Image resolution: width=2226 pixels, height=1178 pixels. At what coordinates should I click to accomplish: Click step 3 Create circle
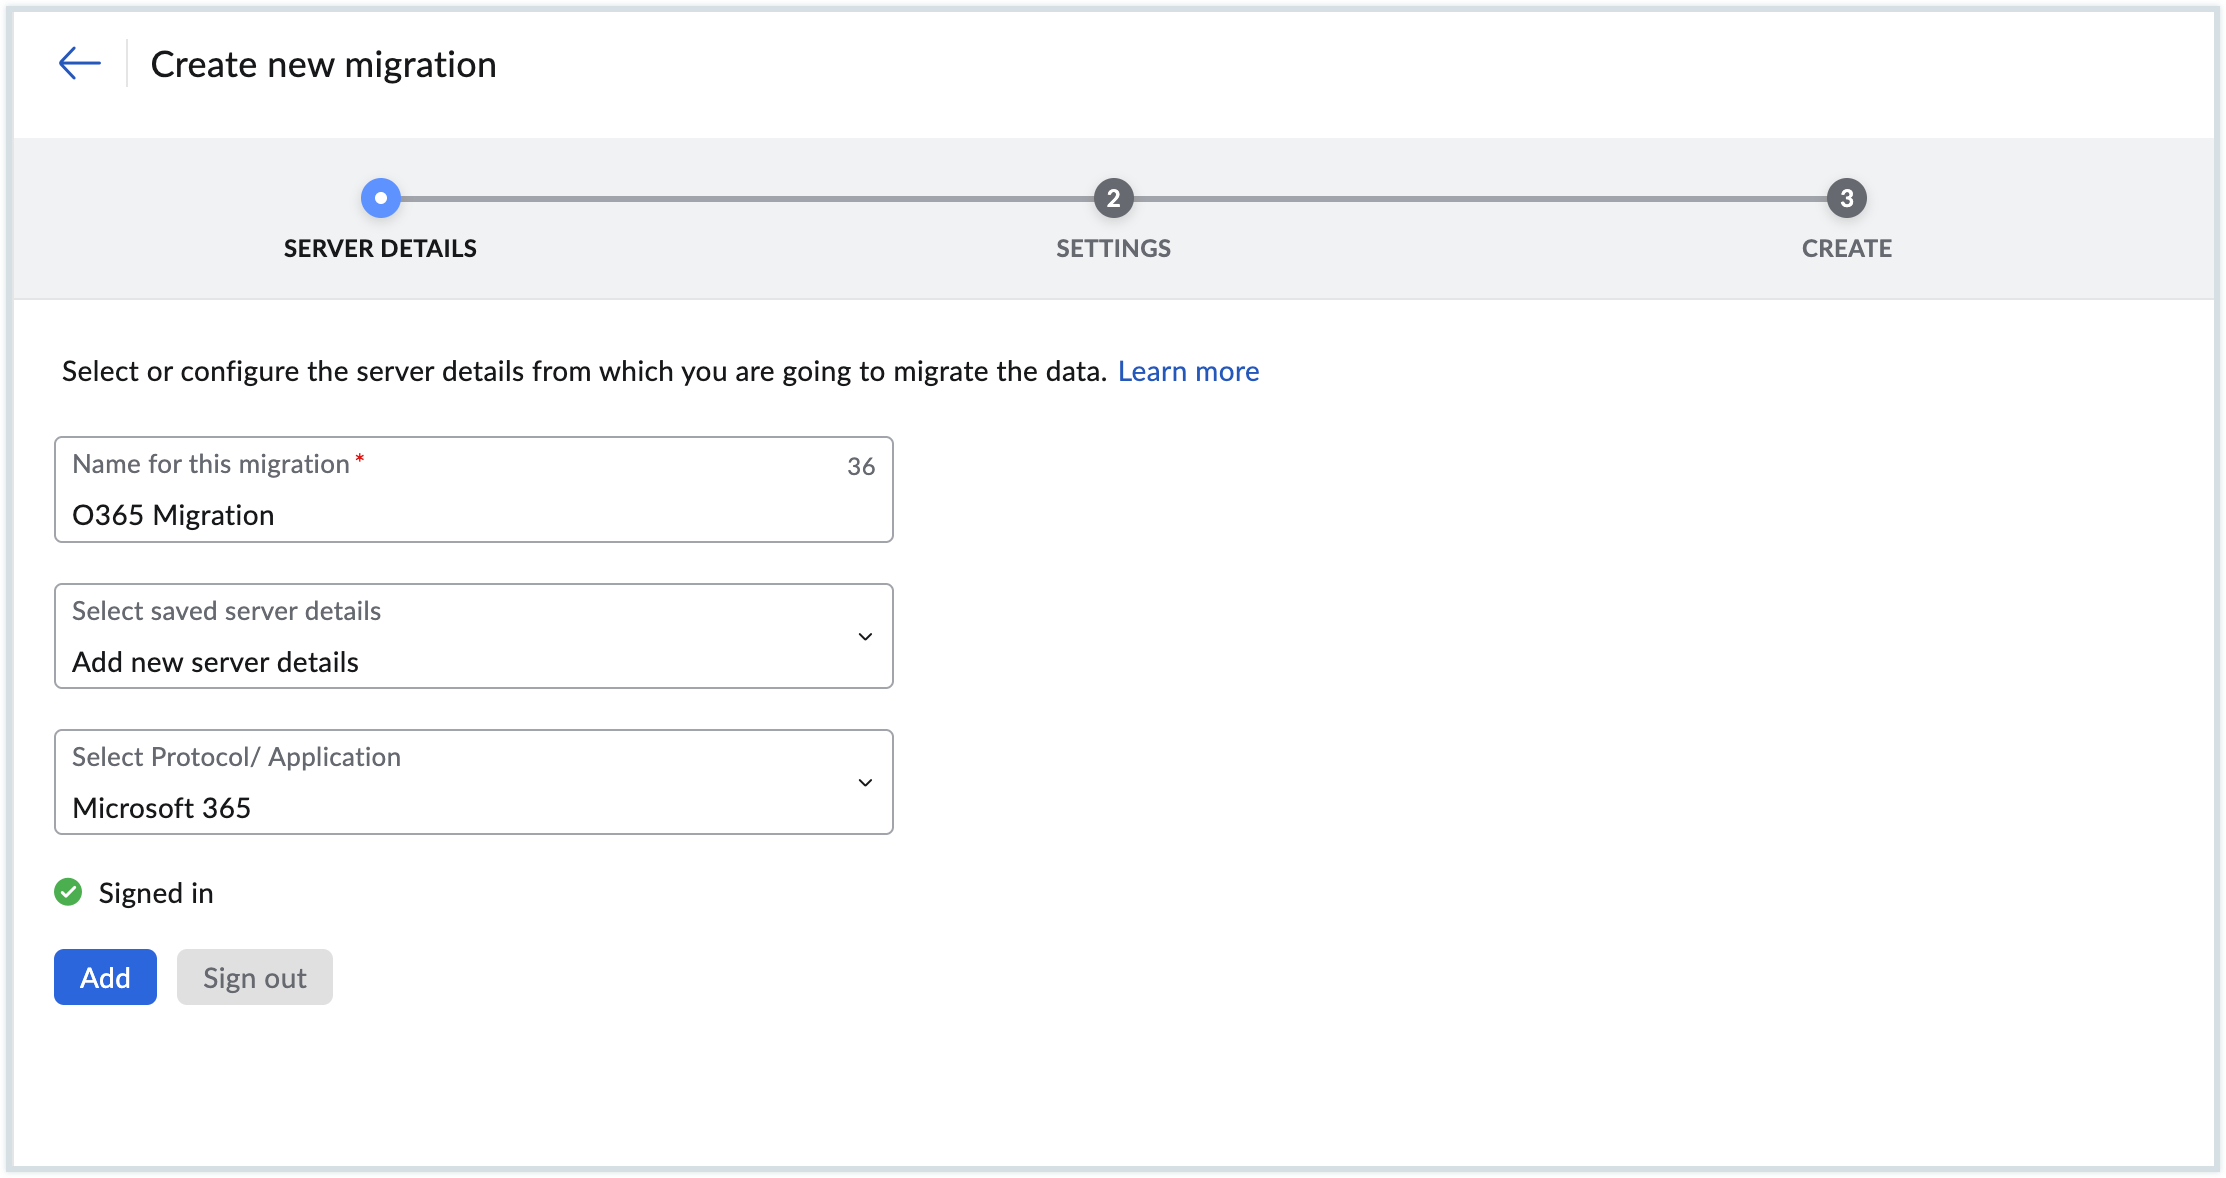pos(1846,198)
